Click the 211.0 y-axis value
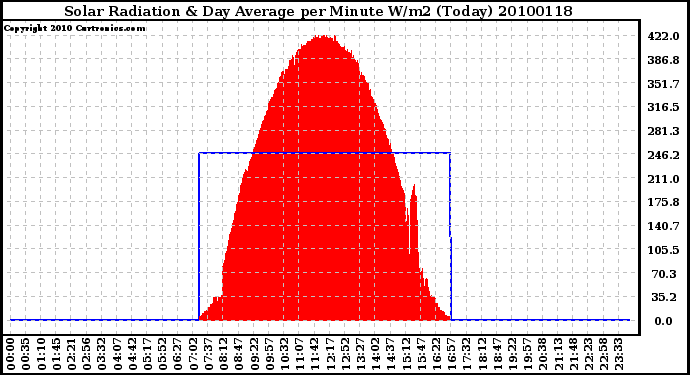Viewport: 690px width, 375px height. 663,179
